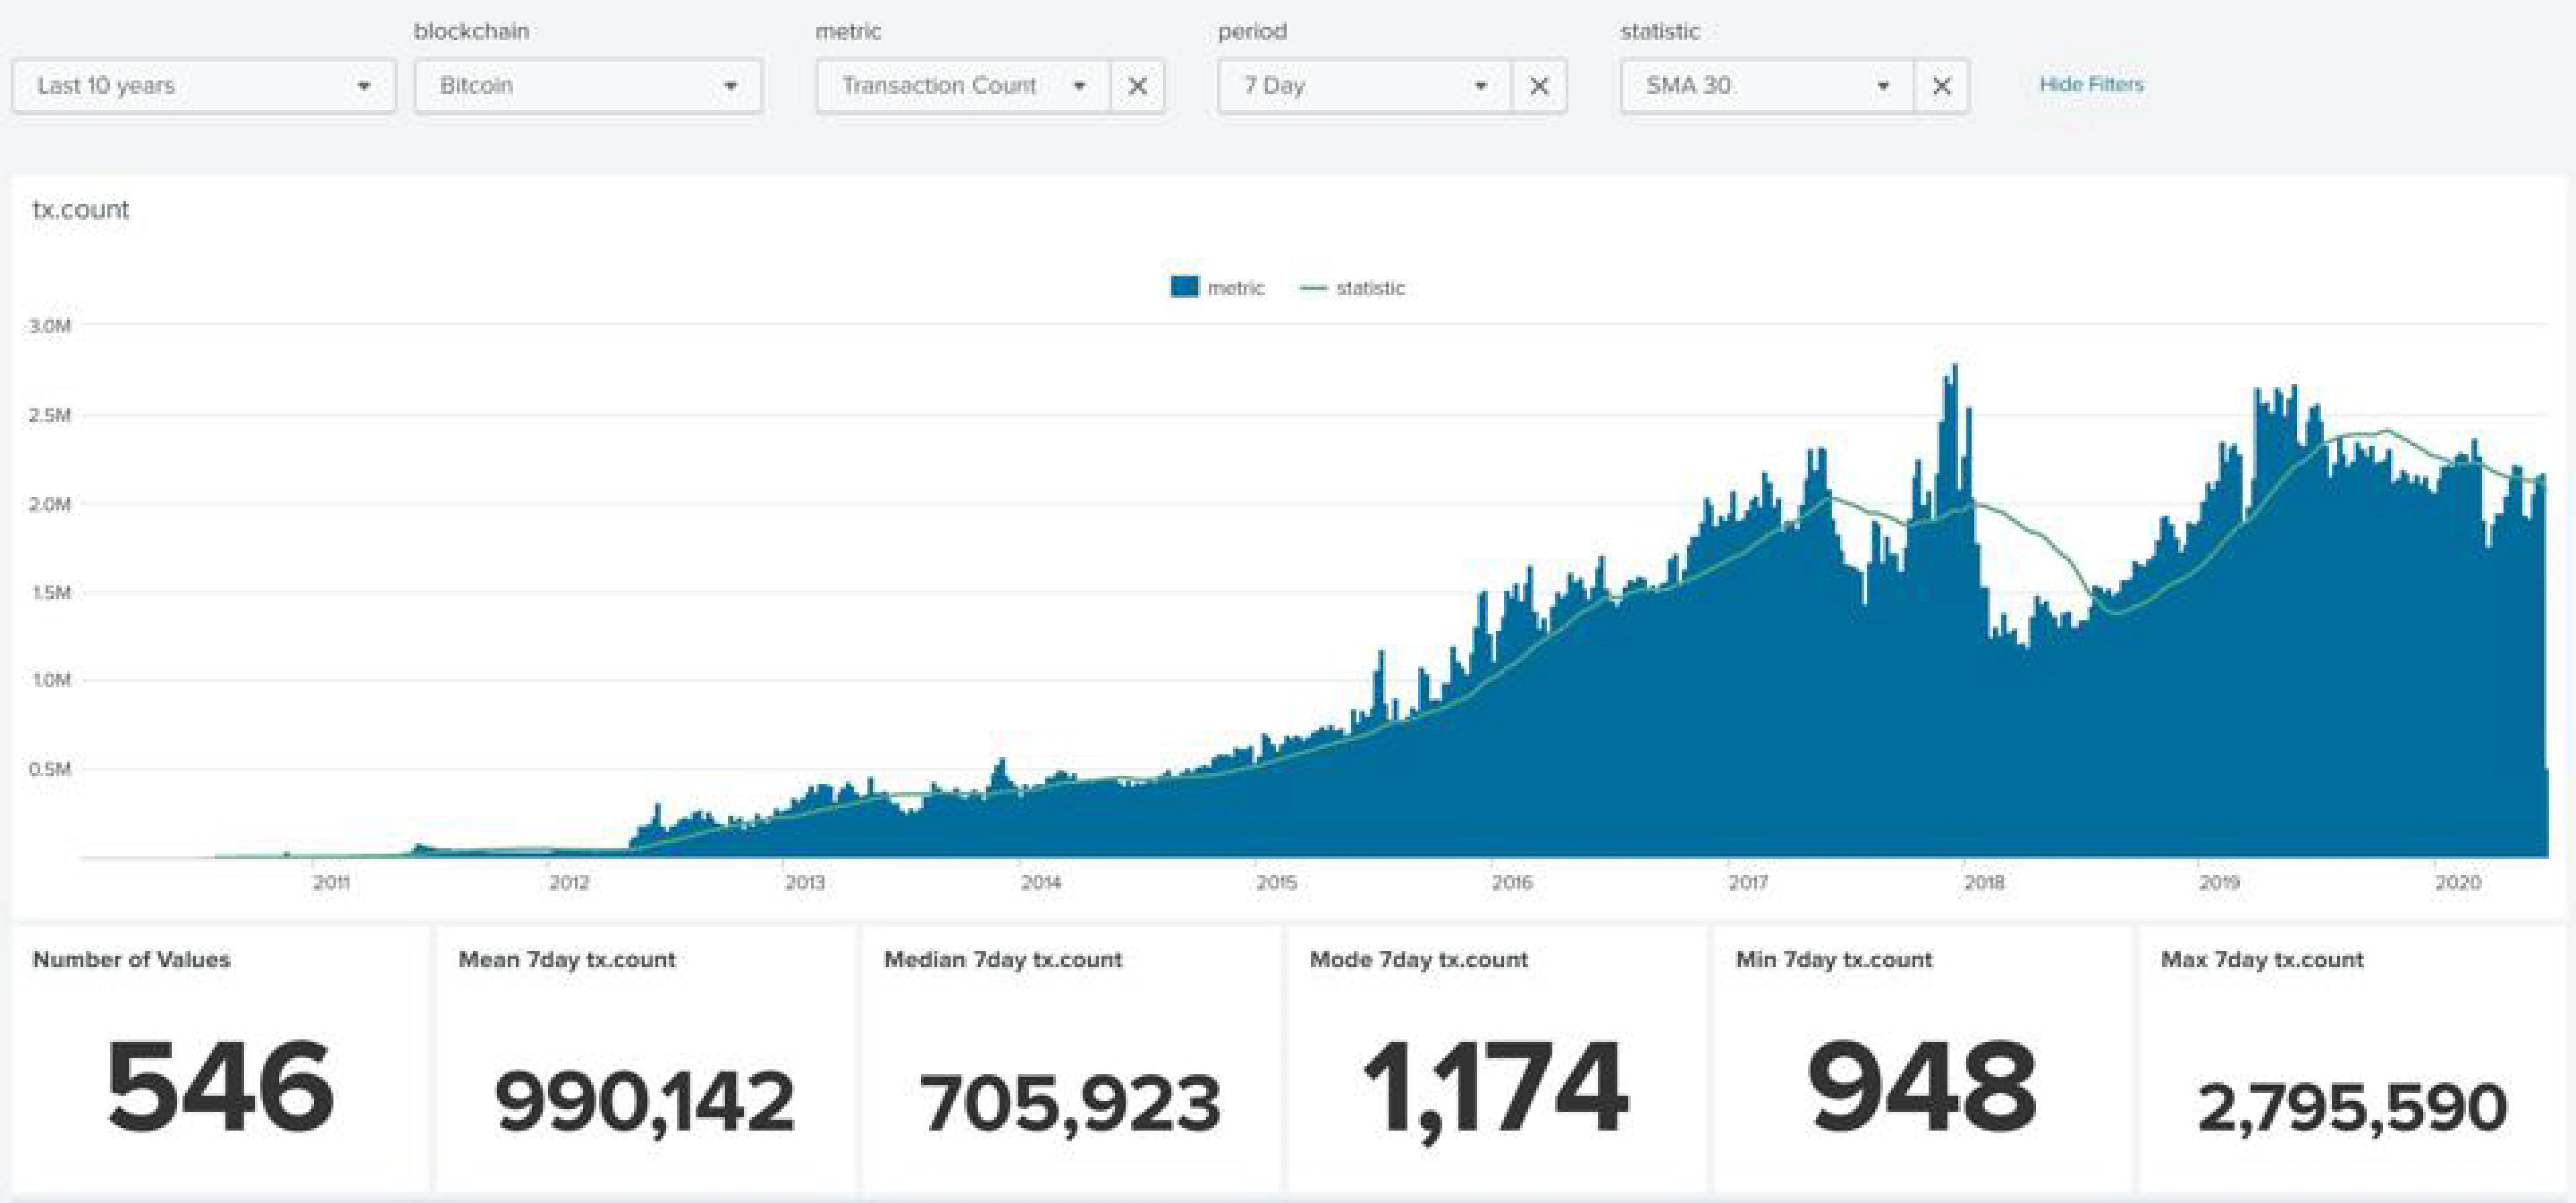Click the 2013 x-axis label

(805, 883)
